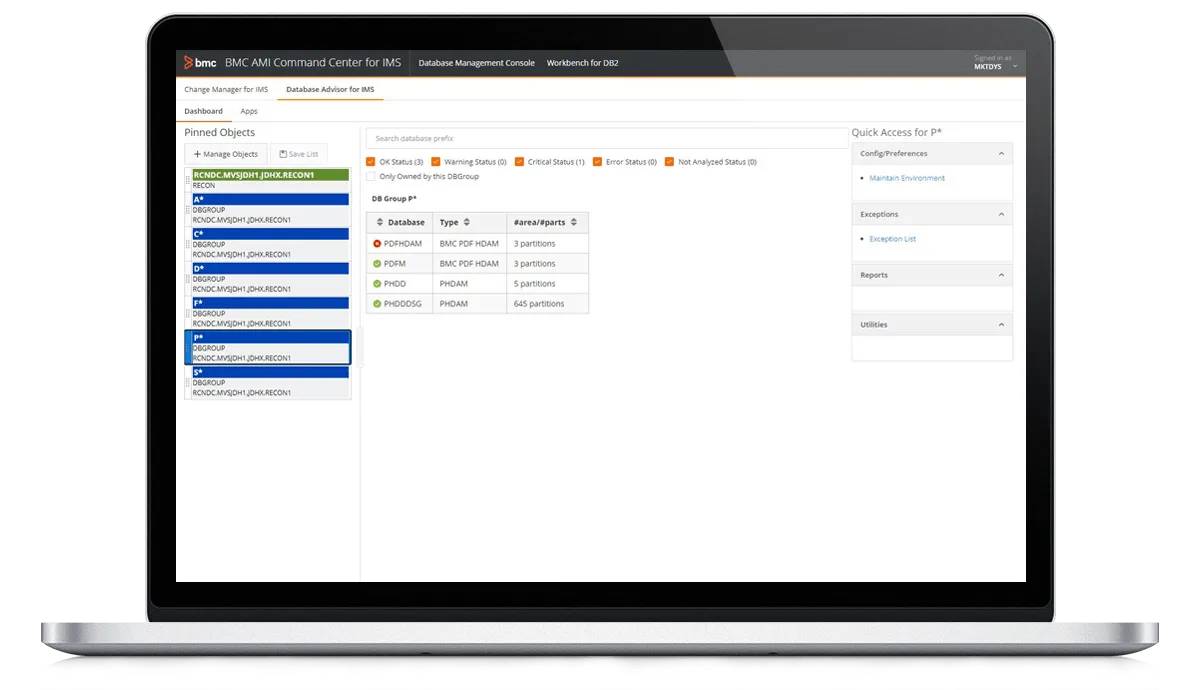Open the Exception List link
1200x690 pixels.
pos(893,239)
